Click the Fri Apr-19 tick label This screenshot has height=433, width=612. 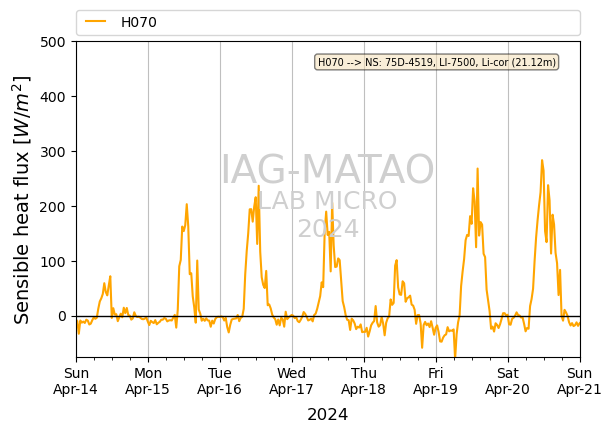[x=436, y=381]
